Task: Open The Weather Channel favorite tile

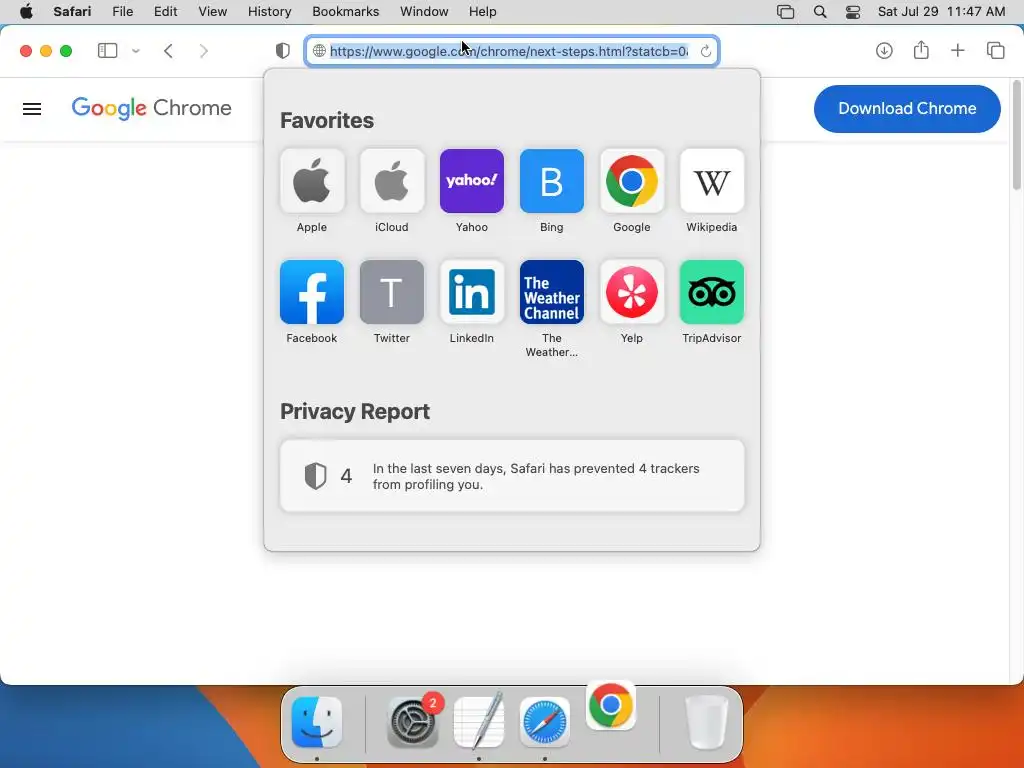Action: 552,292
